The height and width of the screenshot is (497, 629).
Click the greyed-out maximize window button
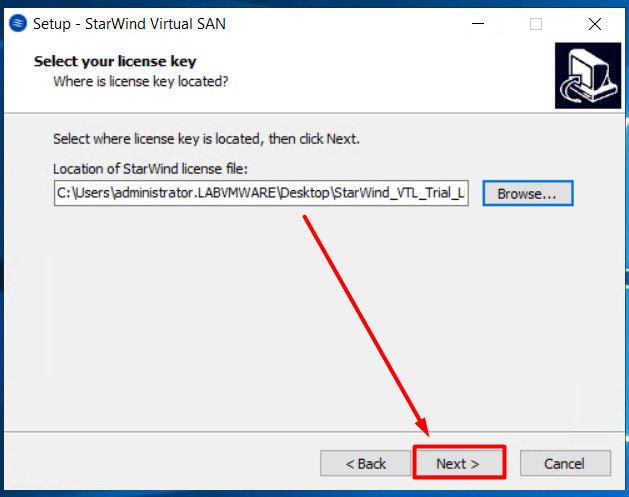click(x=536, y=22)
